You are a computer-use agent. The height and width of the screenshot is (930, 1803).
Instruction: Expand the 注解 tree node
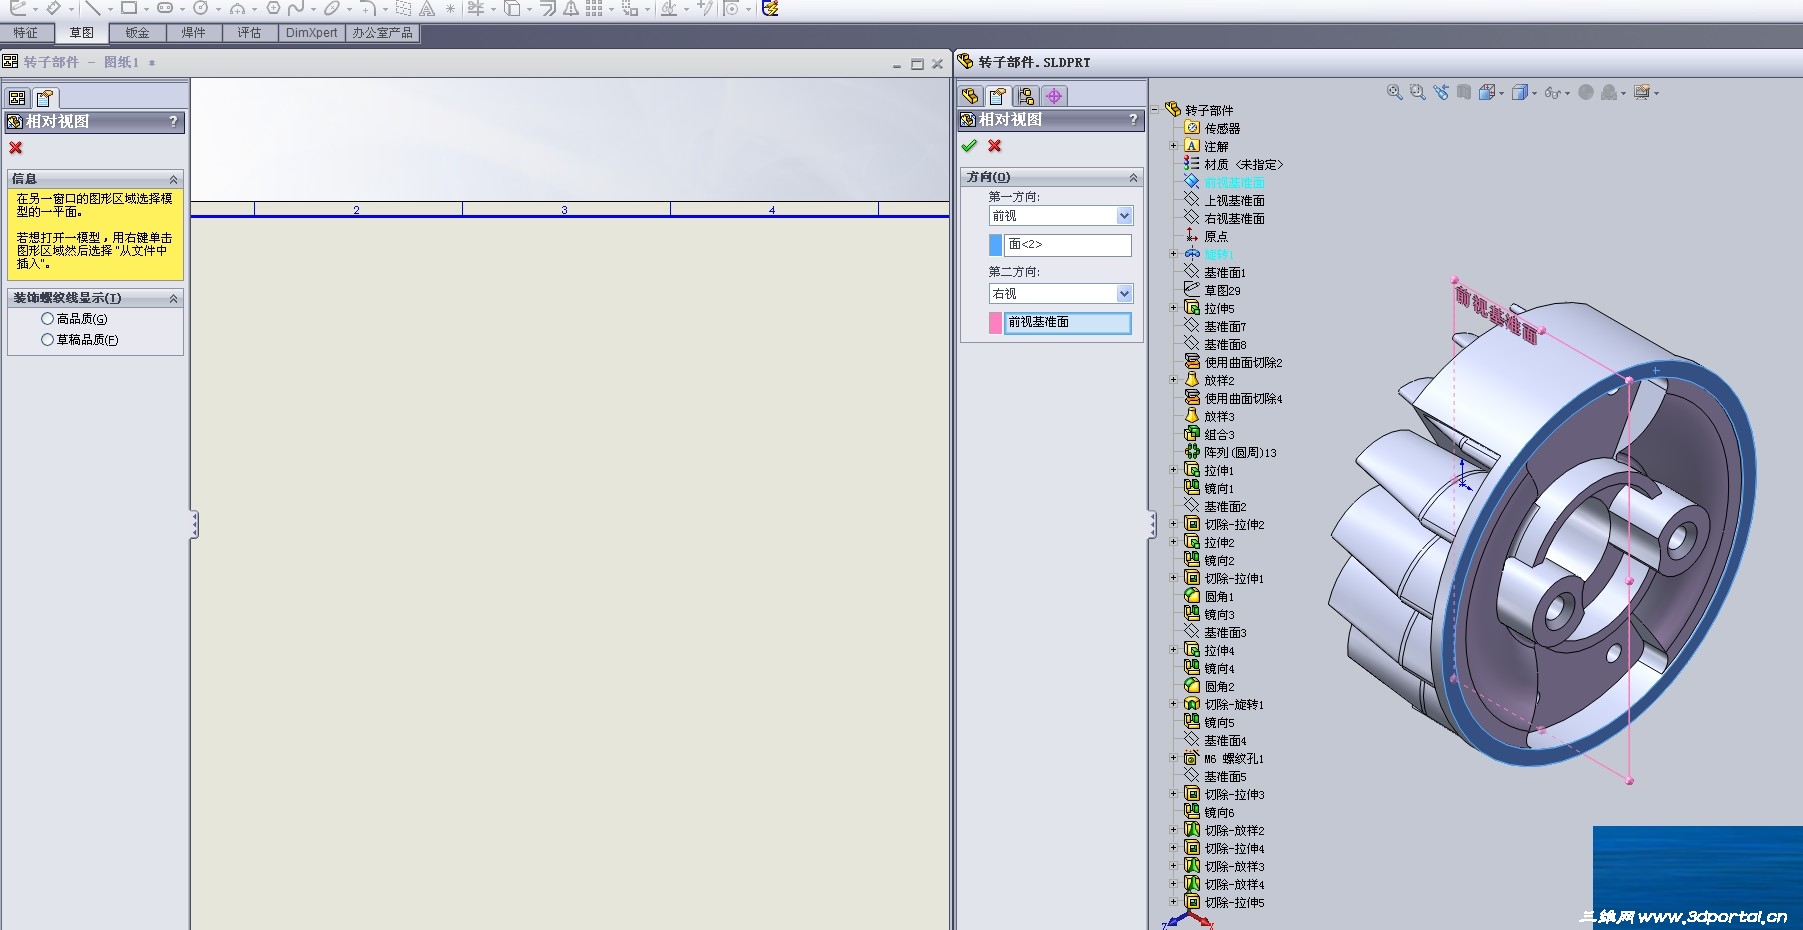coord(1174,146)
